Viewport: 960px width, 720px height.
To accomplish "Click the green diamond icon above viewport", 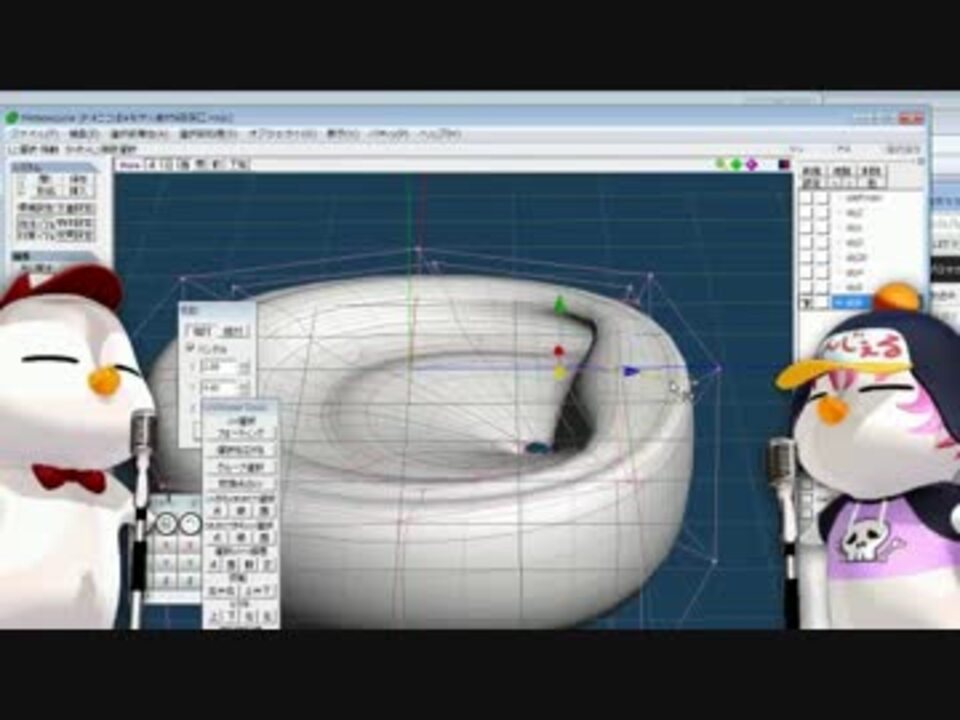I will [x=736, y=164].
